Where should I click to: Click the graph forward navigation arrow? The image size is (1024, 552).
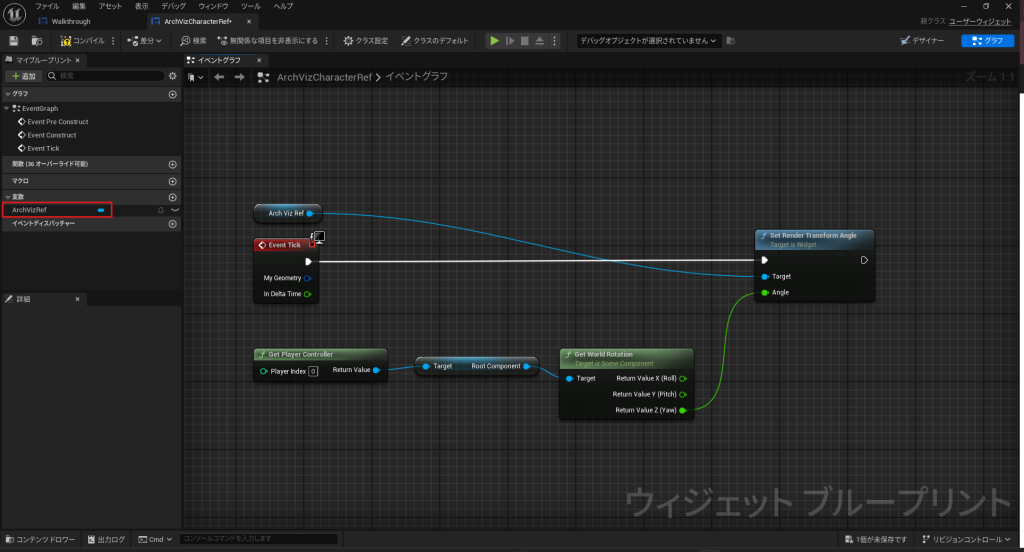click(239, 77)
